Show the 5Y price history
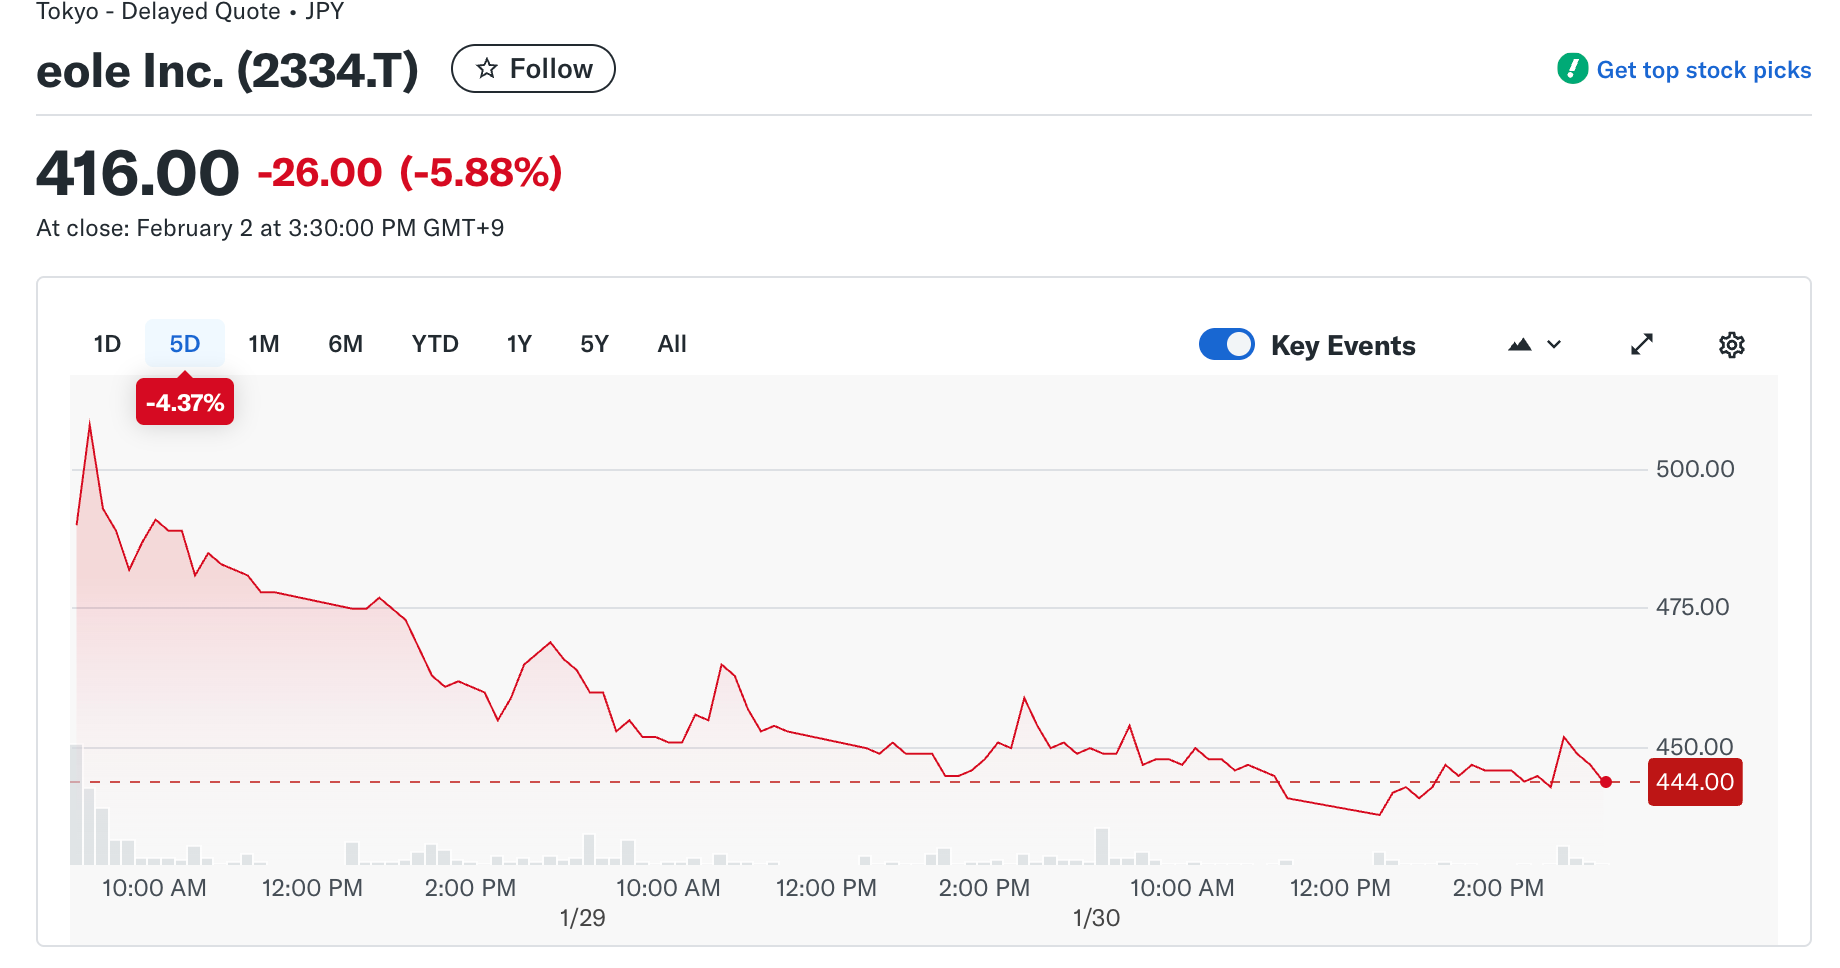1840x968 pixels. coord(594,344)
